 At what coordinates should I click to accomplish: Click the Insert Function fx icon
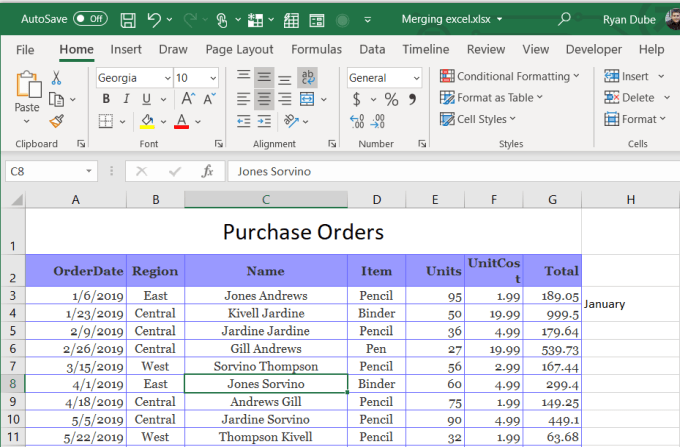[208, 171]
